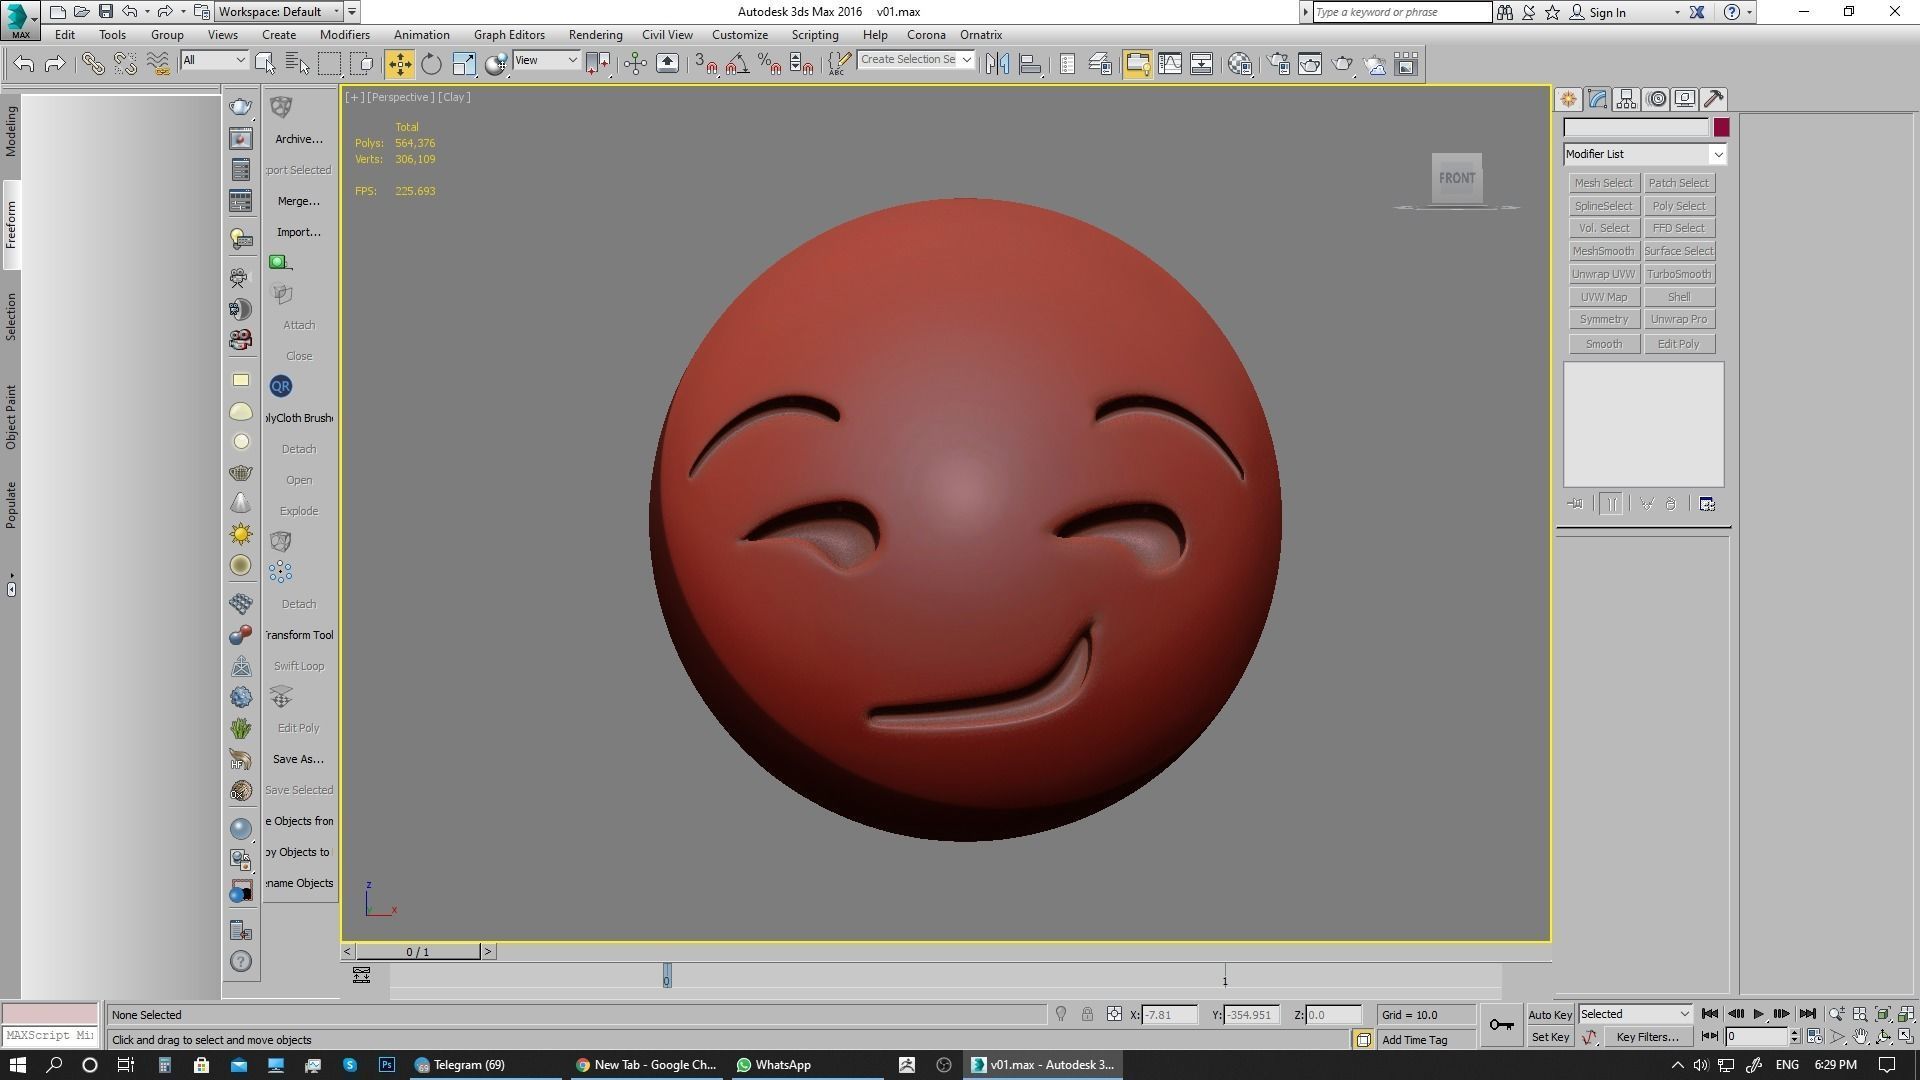Image resolution: width=1920 pixels, height=1080 pixels.
Task: Click the time slider 0 / 1 handle
Action: [x=418, y=952]
